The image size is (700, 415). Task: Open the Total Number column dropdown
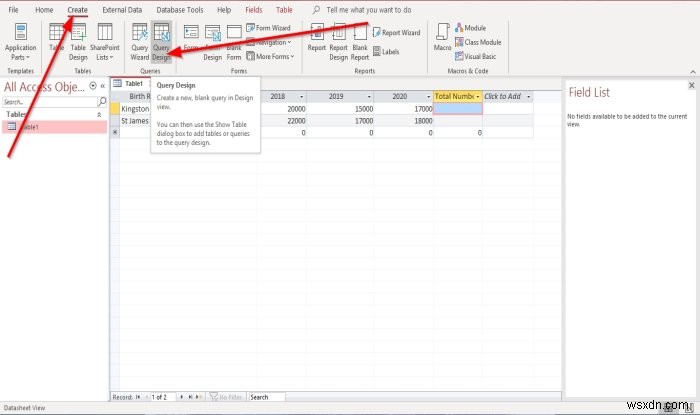click(x=478, y=96)
